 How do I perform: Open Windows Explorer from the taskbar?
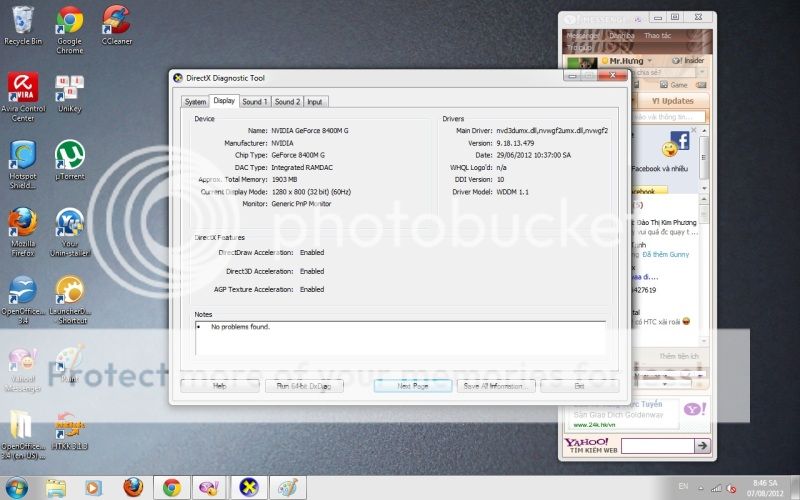coord(56,488)
